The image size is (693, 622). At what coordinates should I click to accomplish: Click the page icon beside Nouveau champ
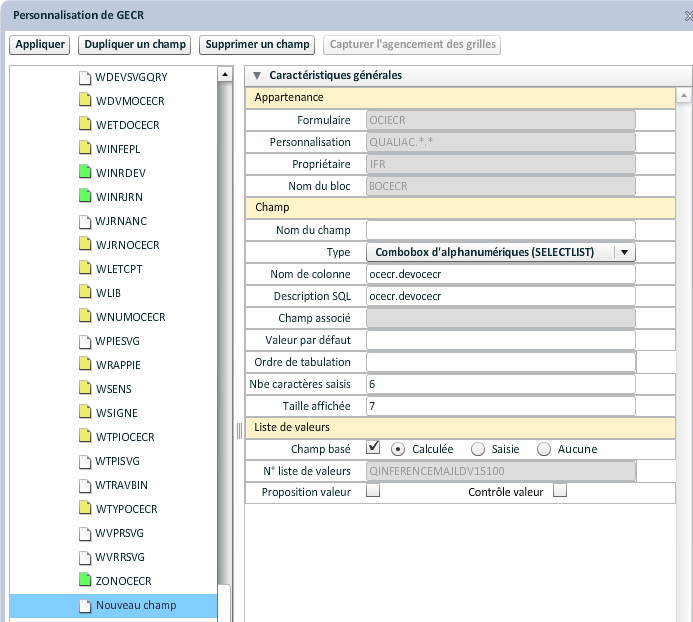[85, 605]
